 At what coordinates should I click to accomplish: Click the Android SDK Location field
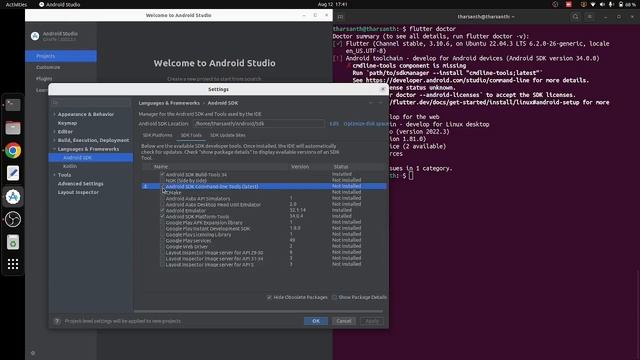[259, 124]
